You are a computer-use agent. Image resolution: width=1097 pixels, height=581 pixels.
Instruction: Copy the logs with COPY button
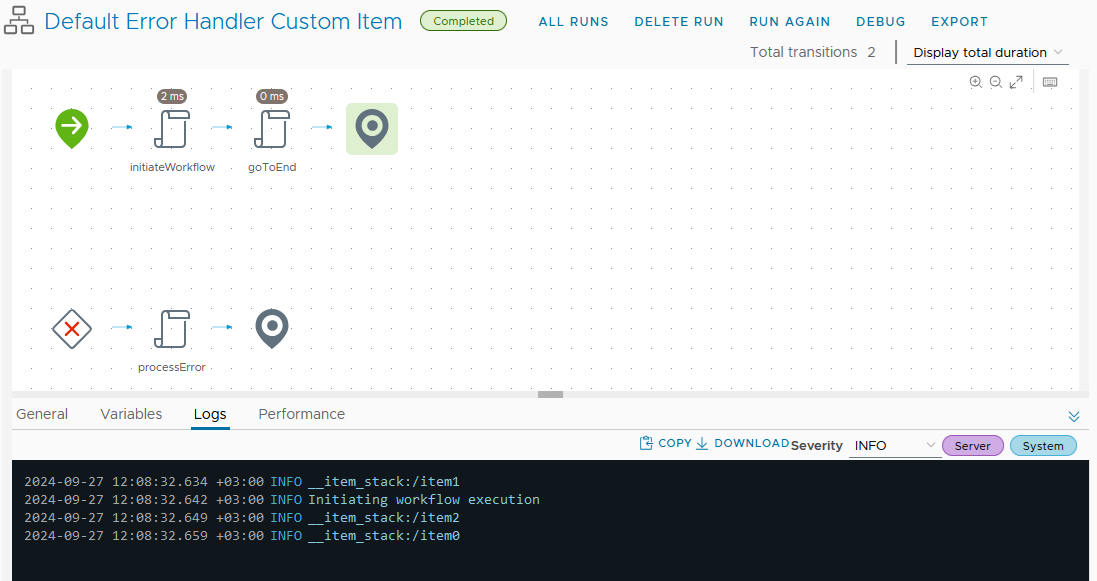(x=665, y=443)
